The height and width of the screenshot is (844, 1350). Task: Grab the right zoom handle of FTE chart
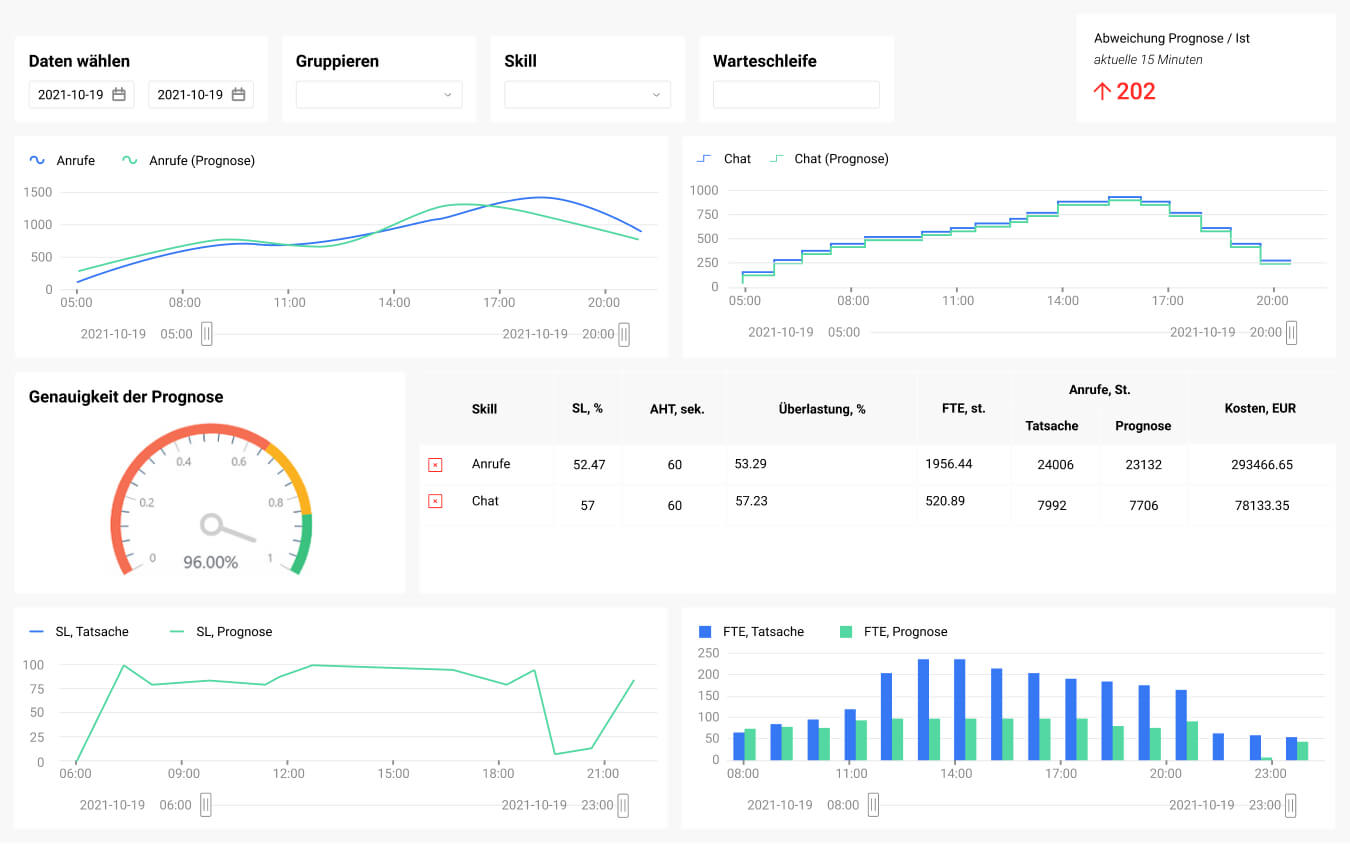[1291, 805]
